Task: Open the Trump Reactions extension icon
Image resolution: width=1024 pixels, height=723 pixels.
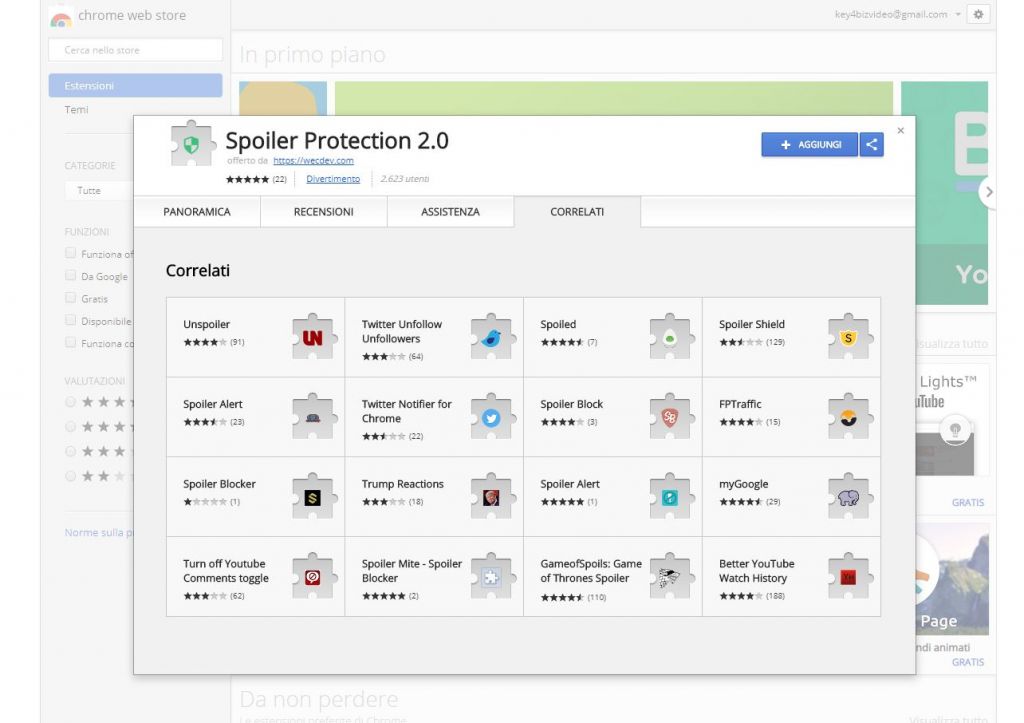Action: point(492,497)
